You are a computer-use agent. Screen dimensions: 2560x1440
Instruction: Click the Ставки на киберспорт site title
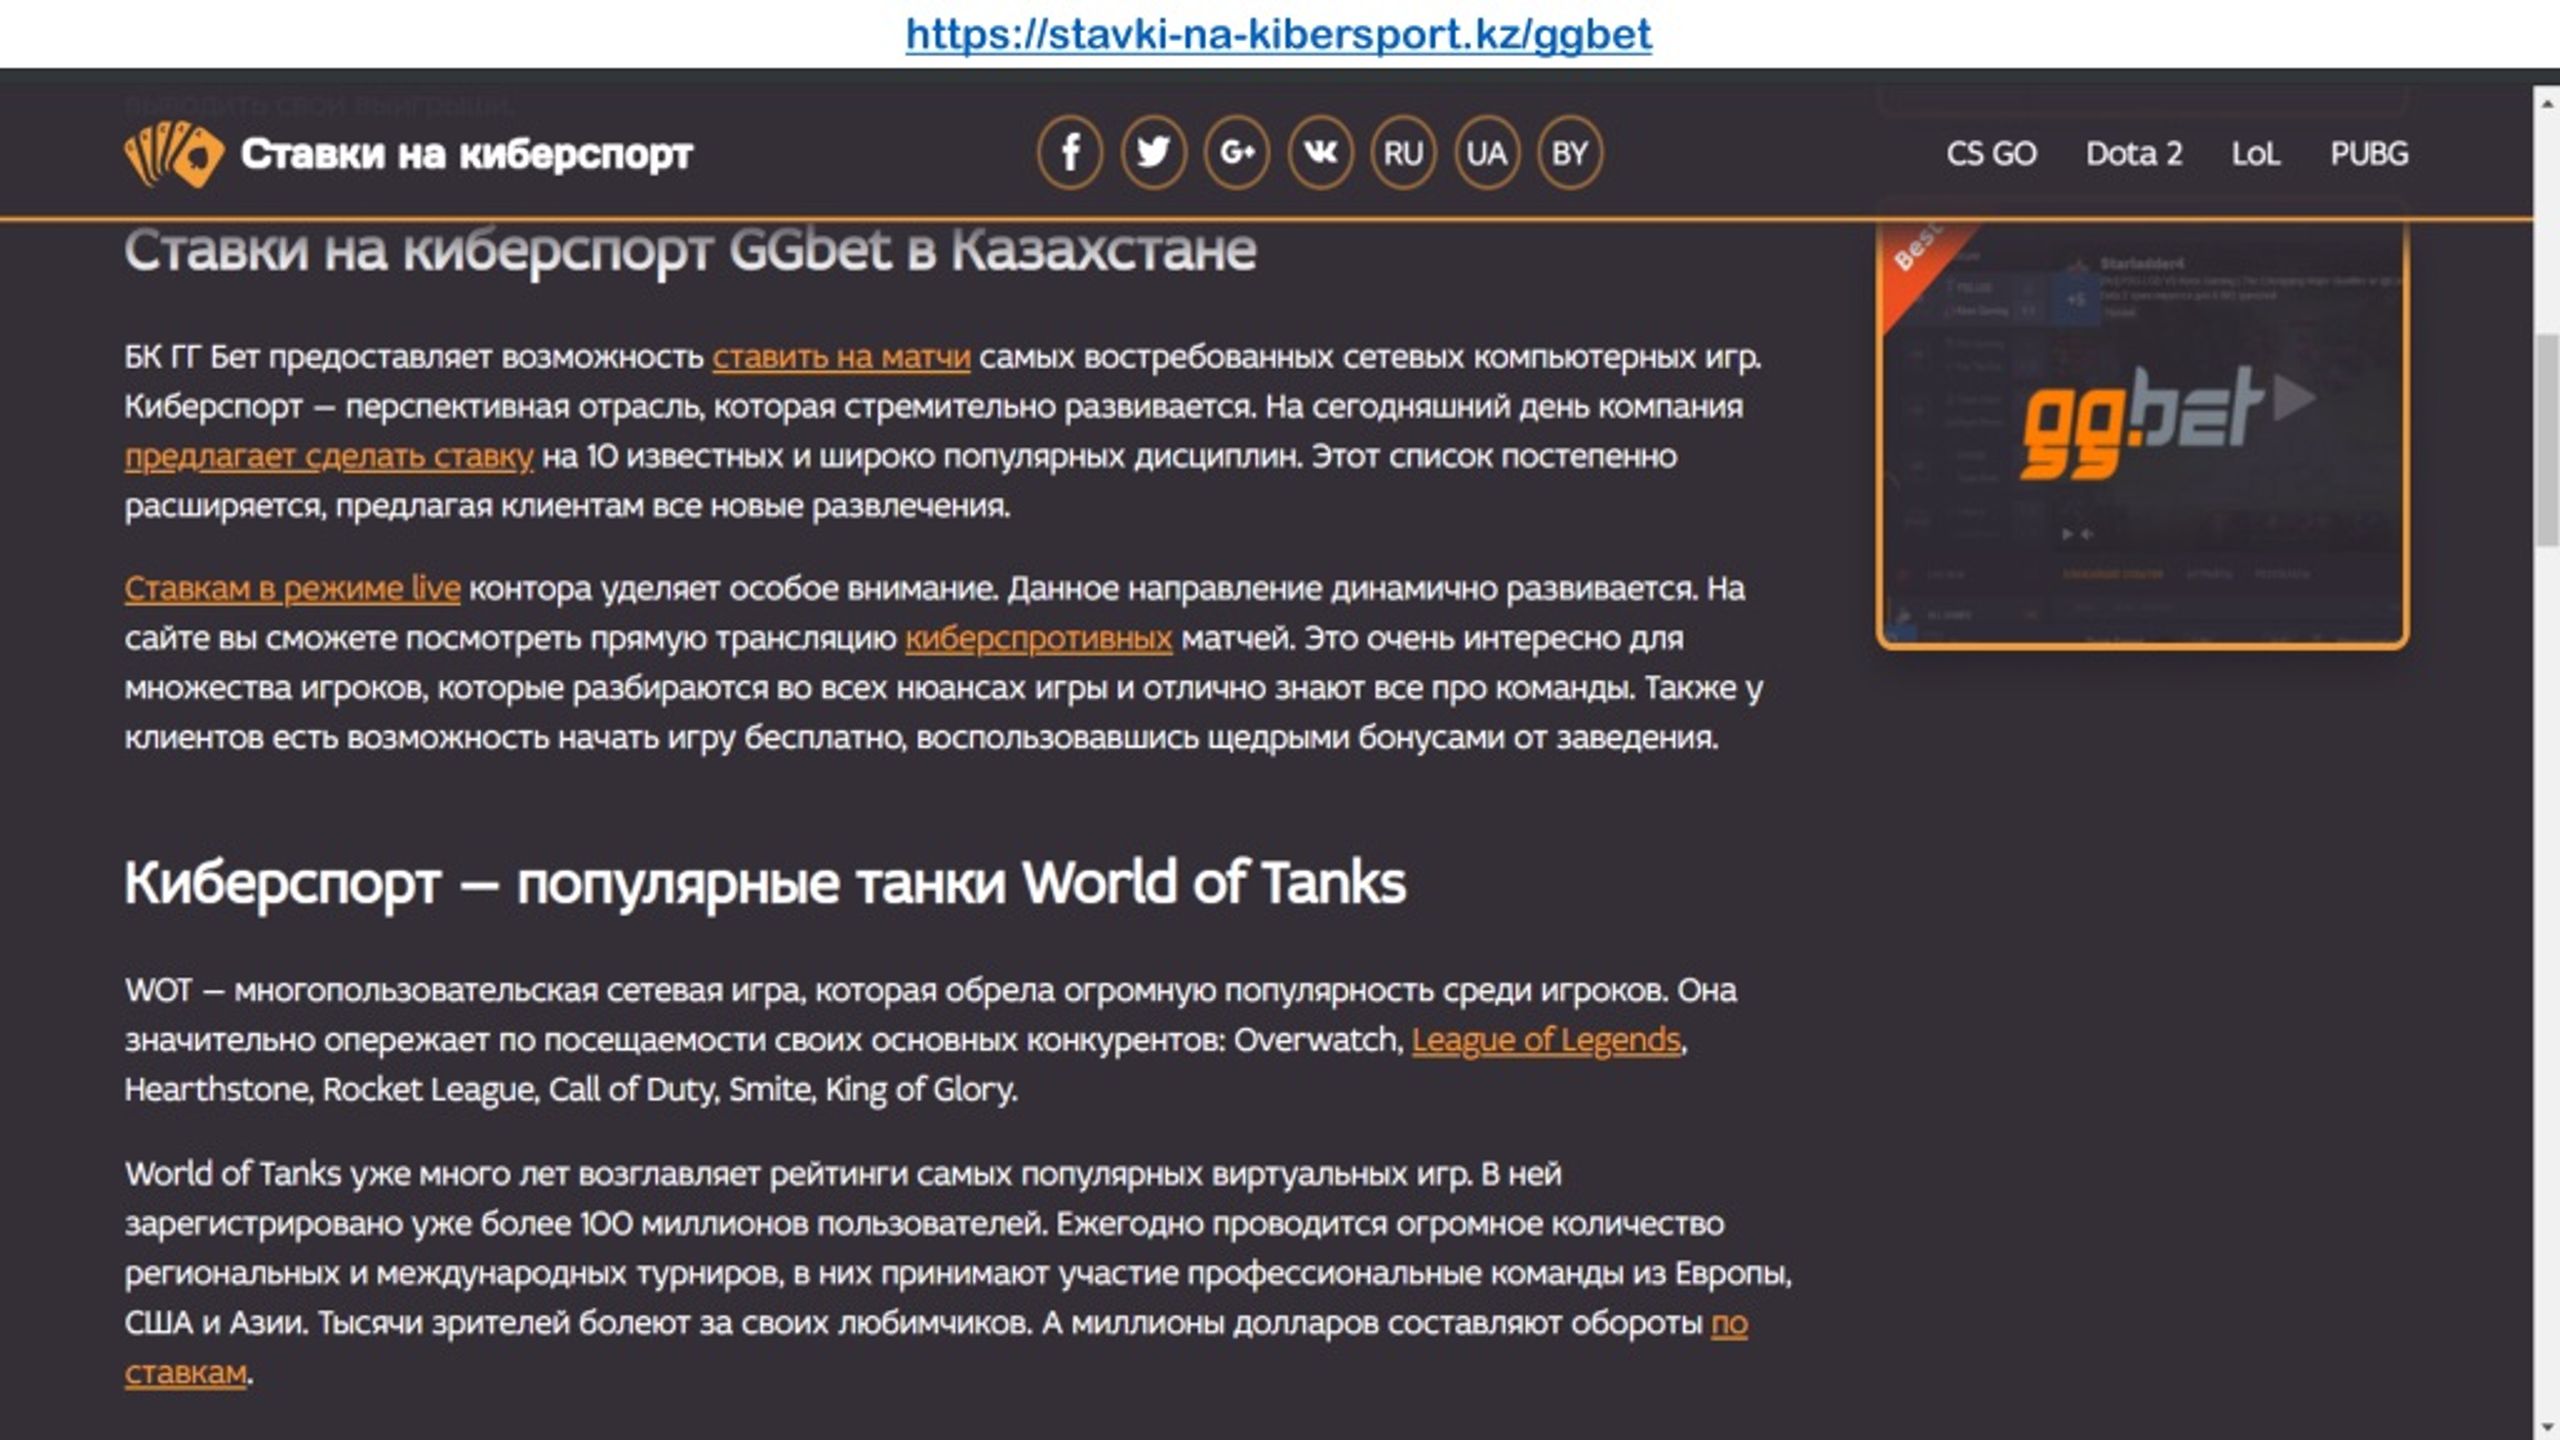[x=466, y=154]
